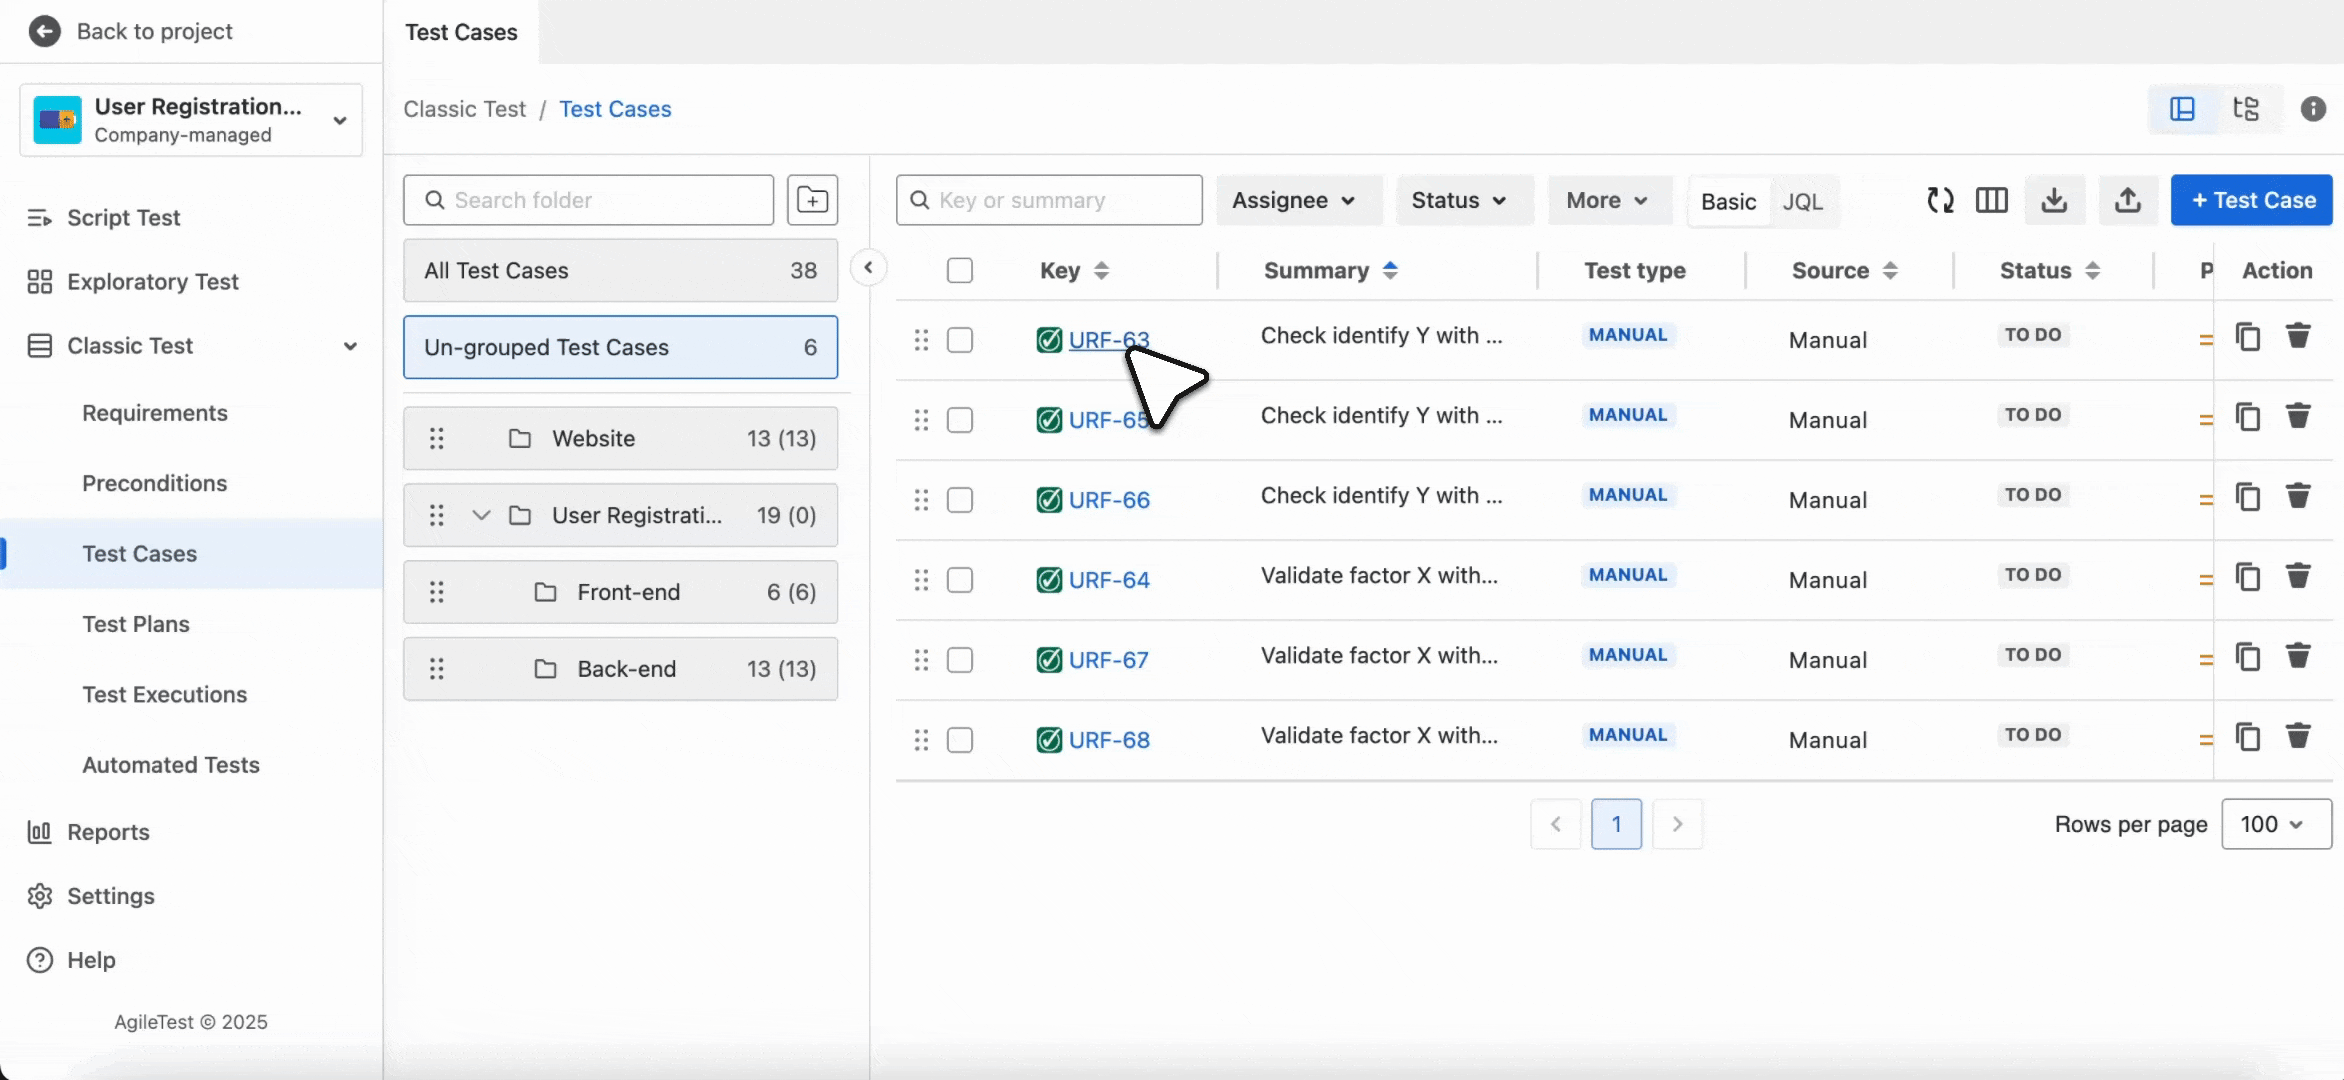Switch to the JQL tab

point(1803,201)
